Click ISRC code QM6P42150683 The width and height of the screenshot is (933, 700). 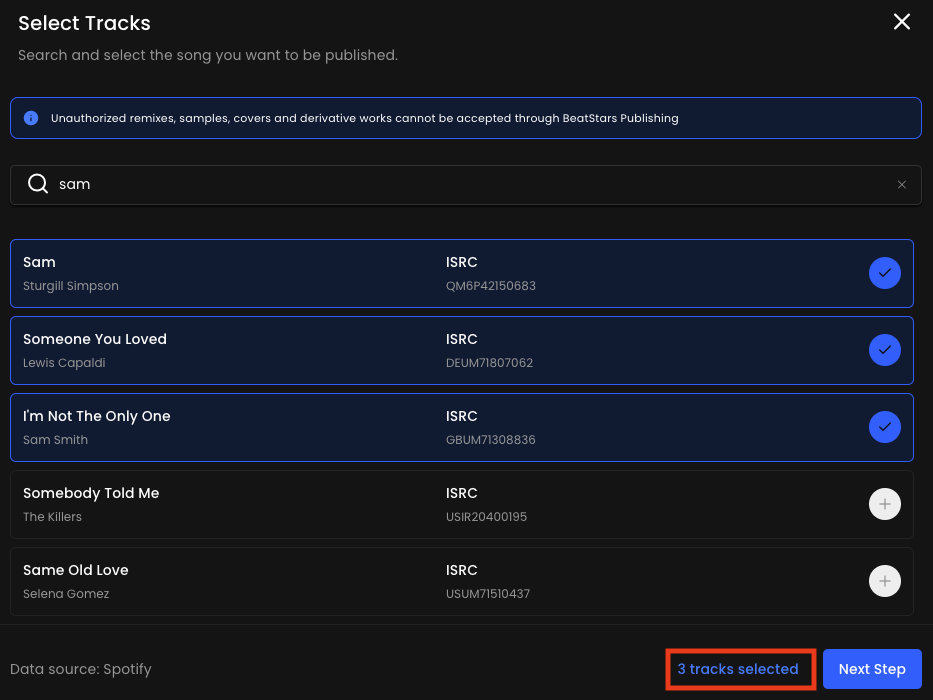(491, 286)
